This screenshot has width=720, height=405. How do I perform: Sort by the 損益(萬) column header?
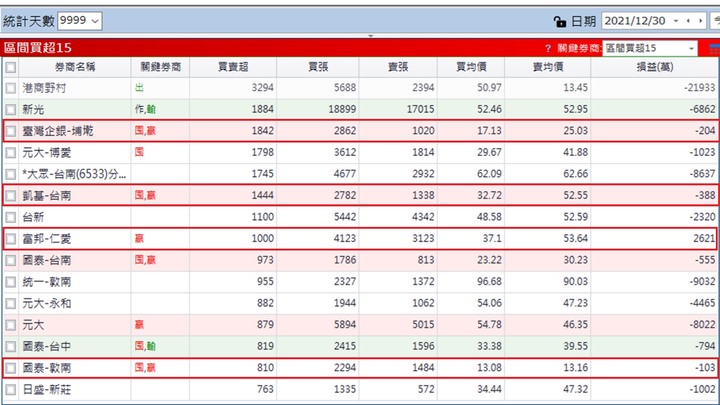655,67
